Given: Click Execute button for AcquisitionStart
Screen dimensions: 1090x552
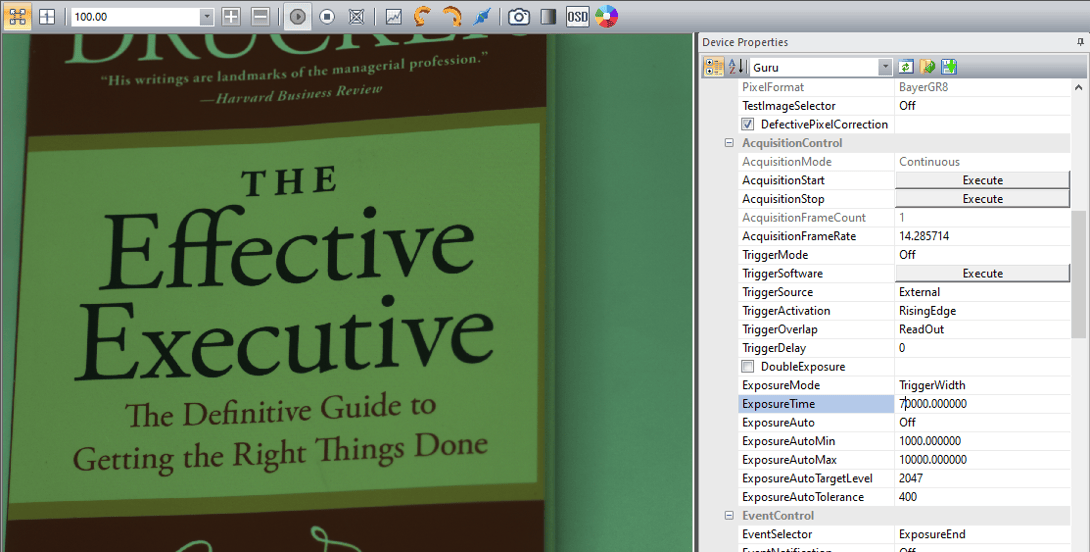Looking at the screenshot, I should point(982,180).
